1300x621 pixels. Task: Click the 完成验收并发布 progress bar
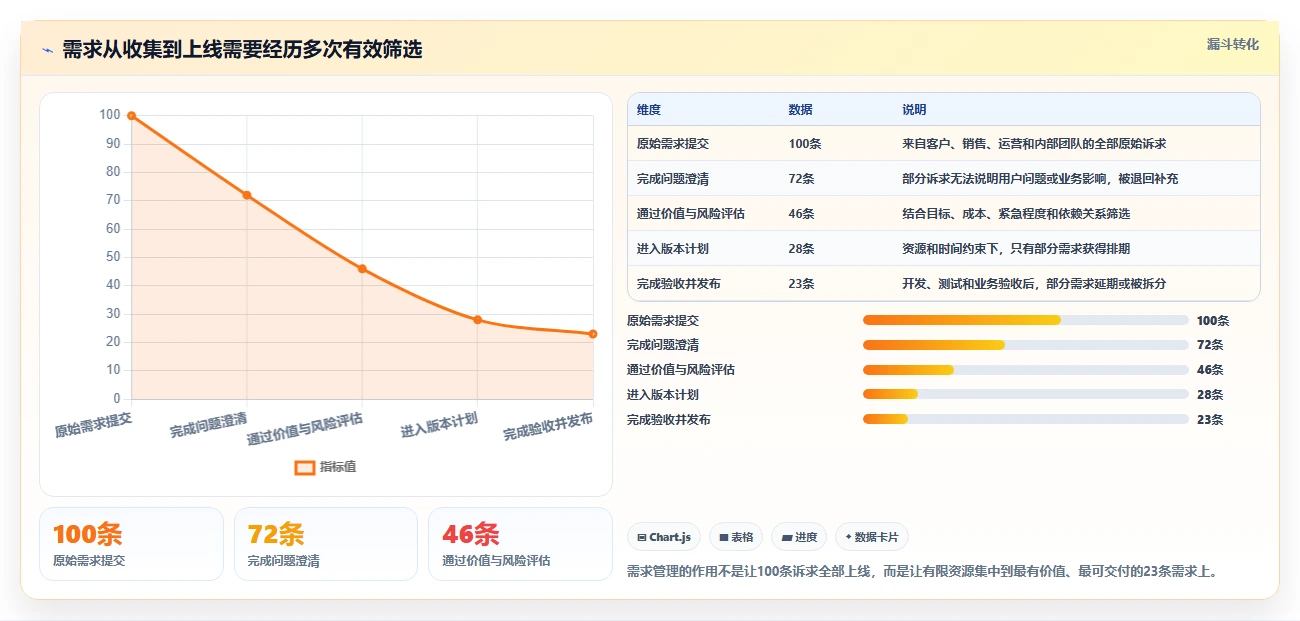[1026, 420]
